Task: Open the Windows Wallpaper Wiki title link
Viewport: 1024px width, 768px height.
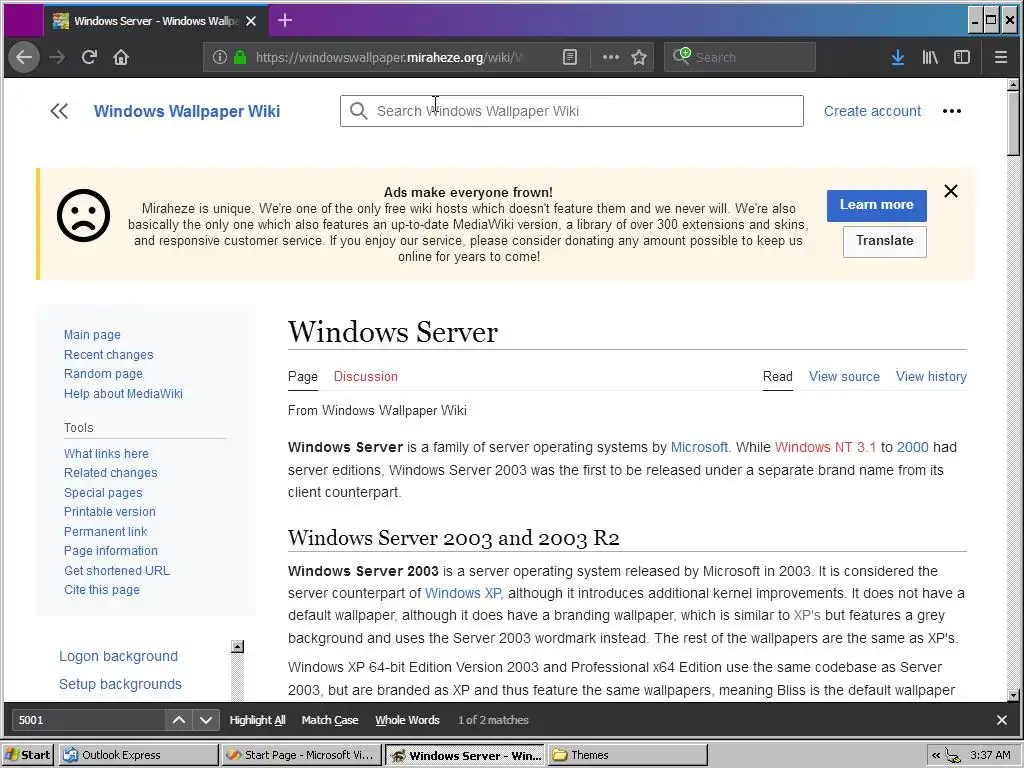Action: pyautogui.click(x=187, y=111)
